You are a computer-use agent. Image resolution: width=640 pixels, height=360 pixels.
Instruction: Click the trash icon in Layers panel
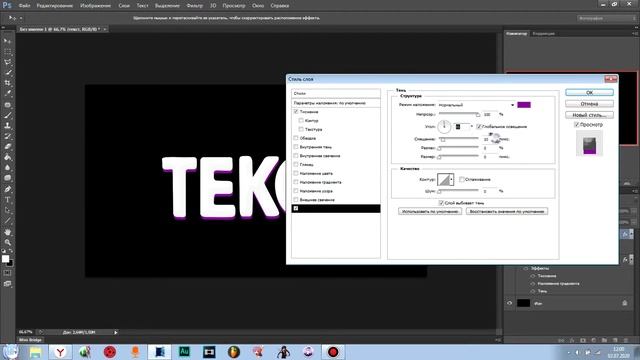point(626,340)
